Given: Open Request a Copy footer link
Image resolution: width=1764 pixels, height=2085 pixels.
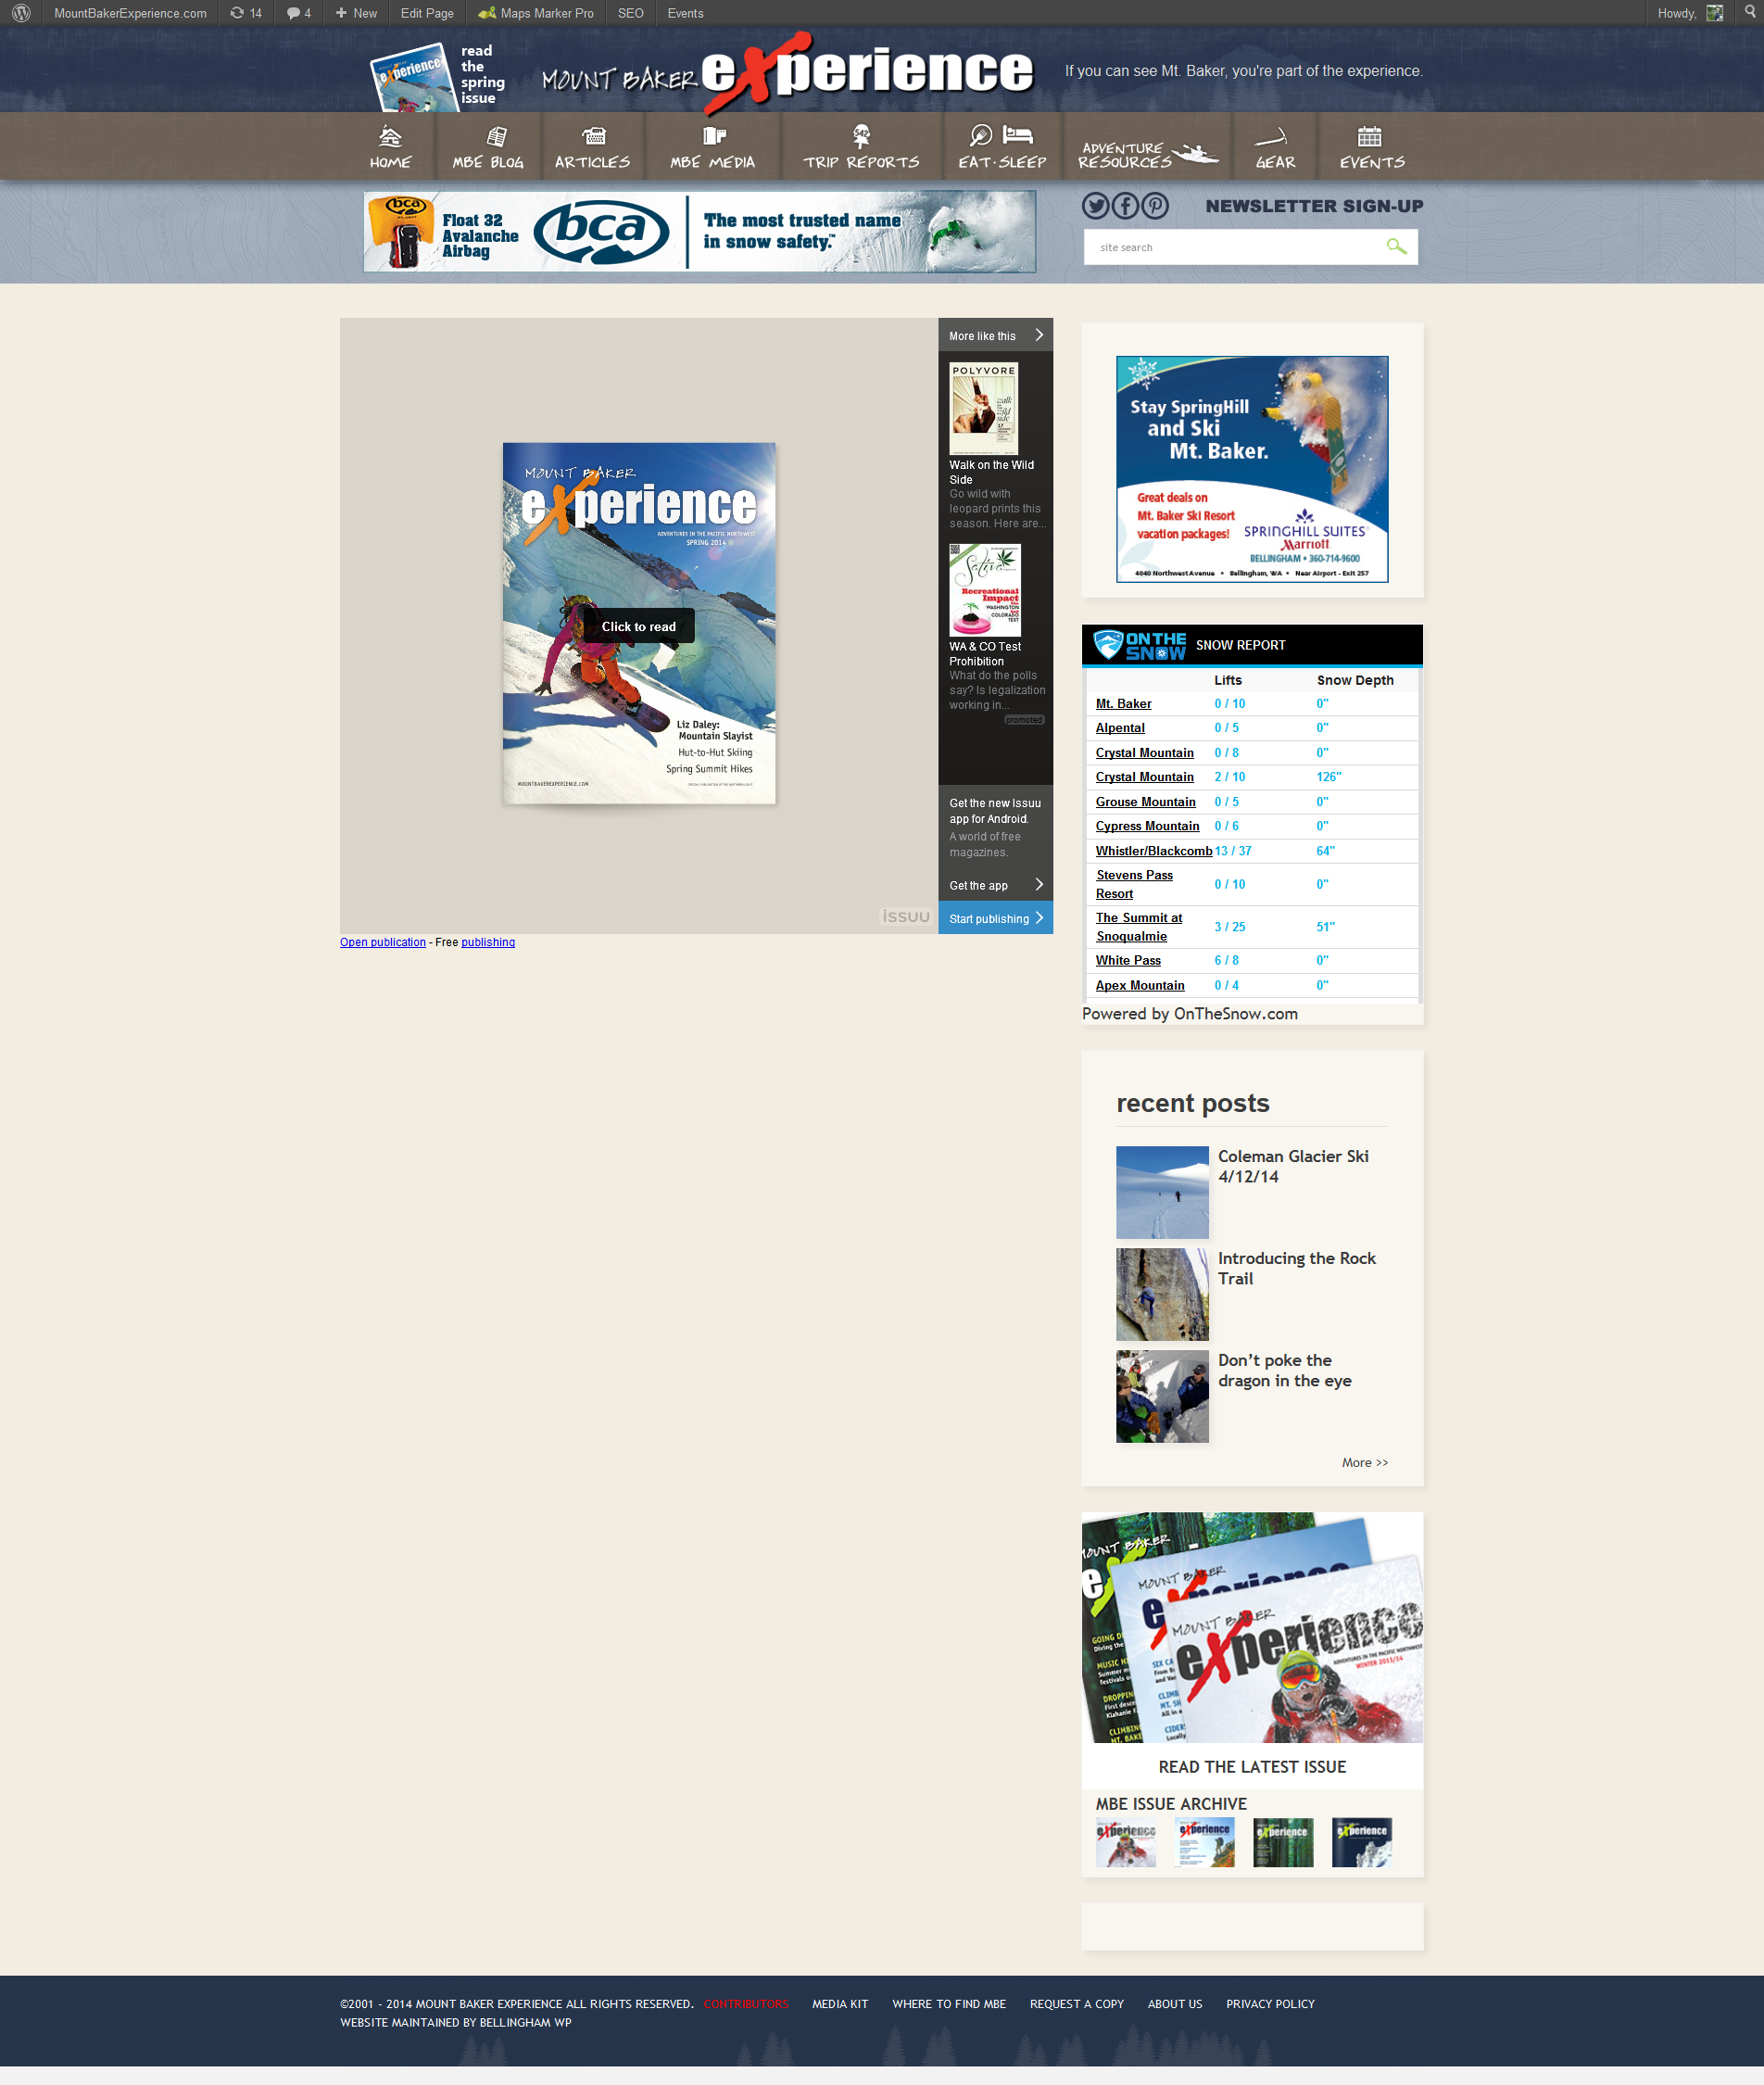Looking at the screenshot, I should (x=1077, y=2004).
